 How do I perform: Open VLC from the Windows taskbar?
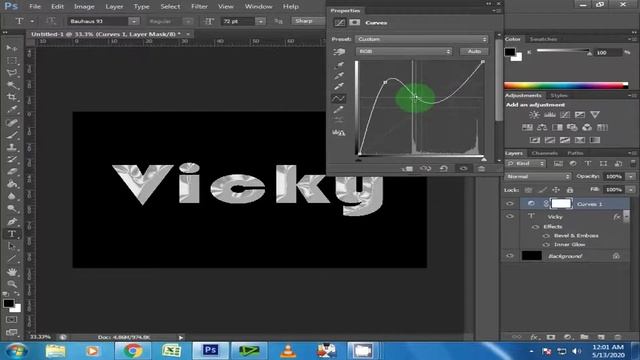288,351
